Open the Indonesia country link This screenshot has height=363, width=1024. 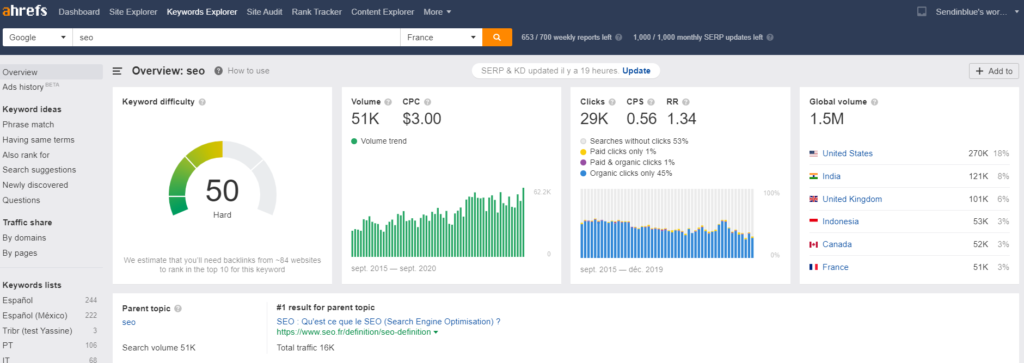(840, 221)
